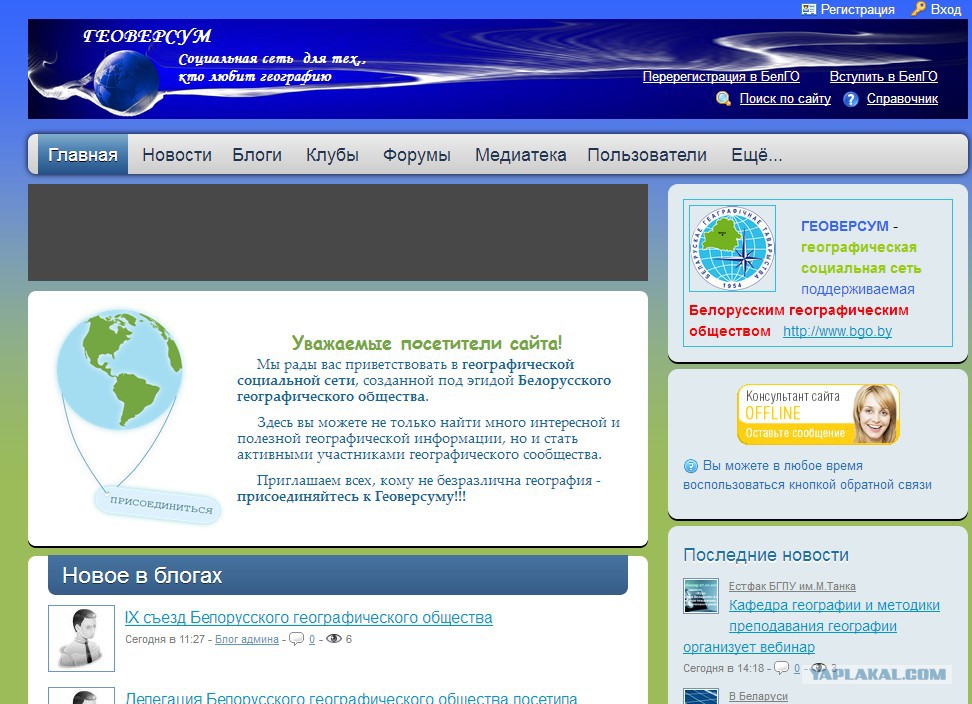The height and width of the screenshot is (704, 972).
Task: Open the Естфак БГПУ им.М.Танка link
Action: click(x=792, y=586)
